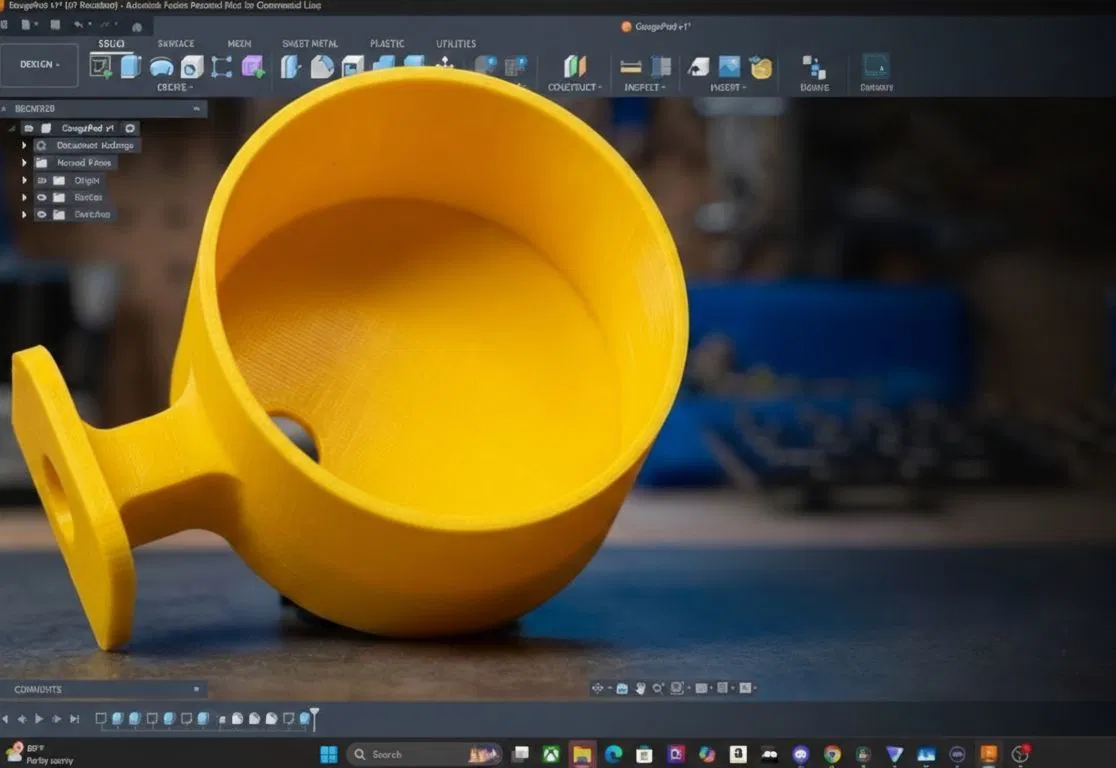Open Microsoft Edge from the taskbar
Screen dimensions: 1116x768
[x=613, y=754]
